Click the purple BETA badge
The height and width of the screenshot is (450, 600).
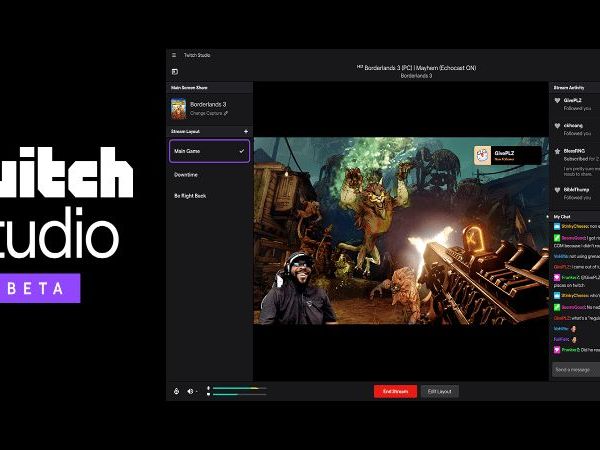[x=40, y=288]
